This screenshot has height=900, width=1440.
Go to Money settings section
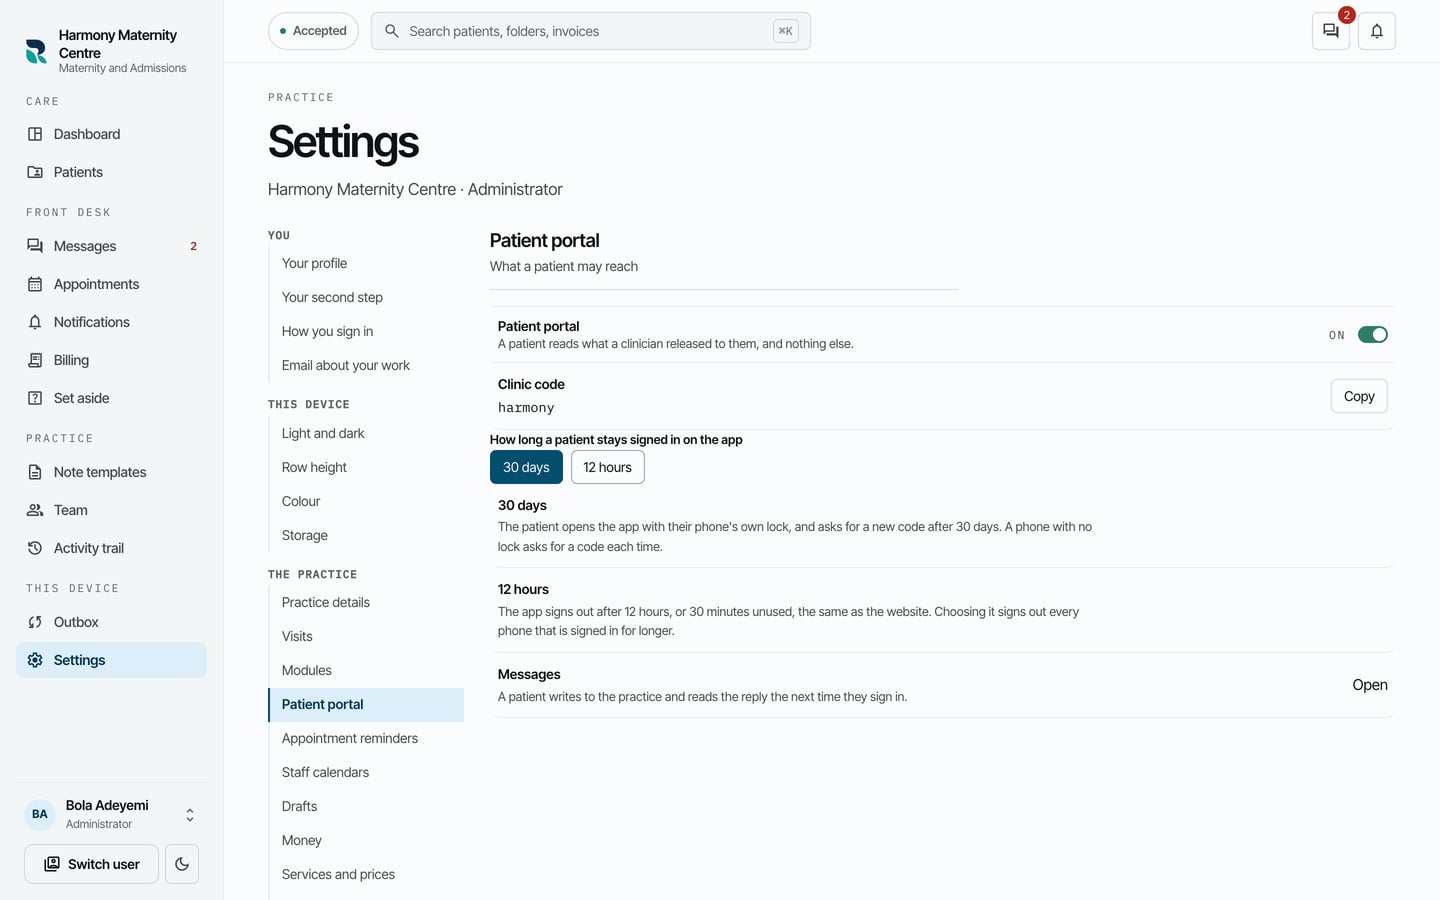point(366,840)
